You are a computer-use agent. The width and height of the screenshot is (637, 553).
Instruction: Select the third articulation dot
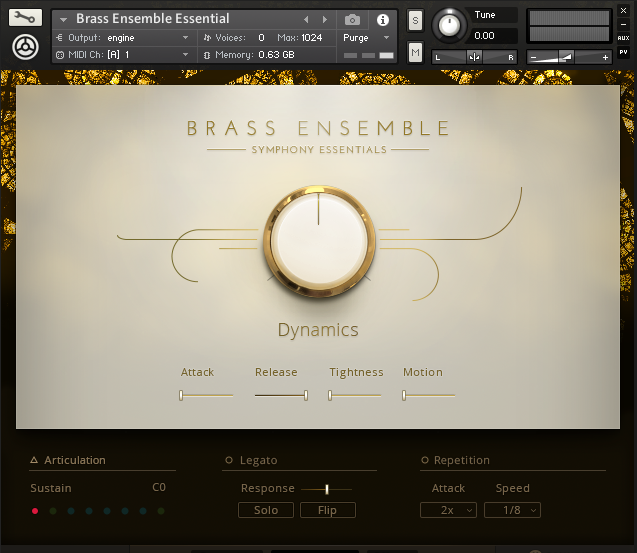(x=71, y=511)
